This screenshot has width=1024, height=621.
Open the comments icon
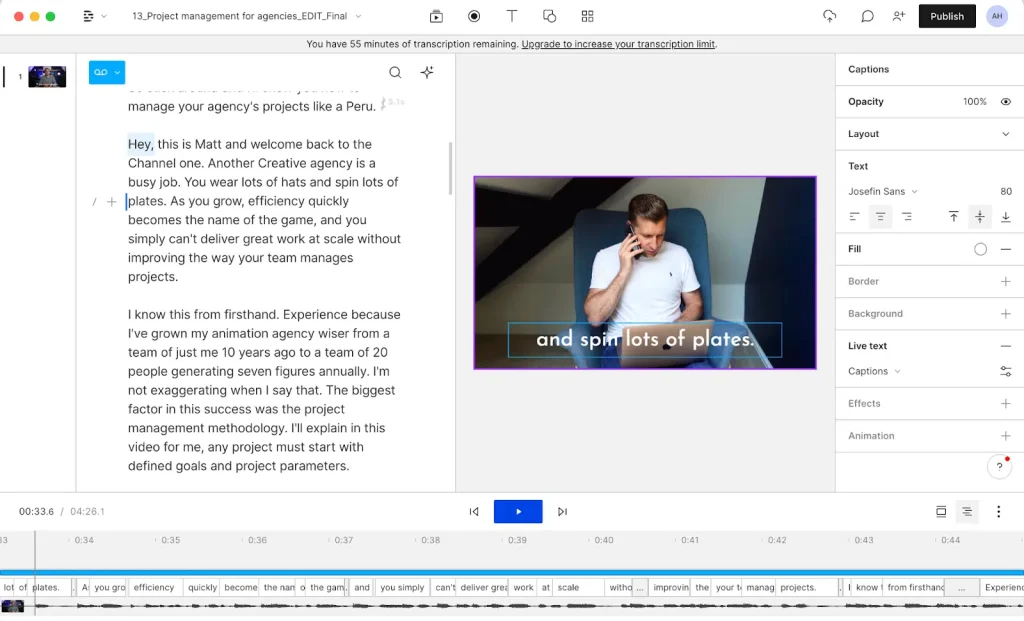click(x=867, y=16)
